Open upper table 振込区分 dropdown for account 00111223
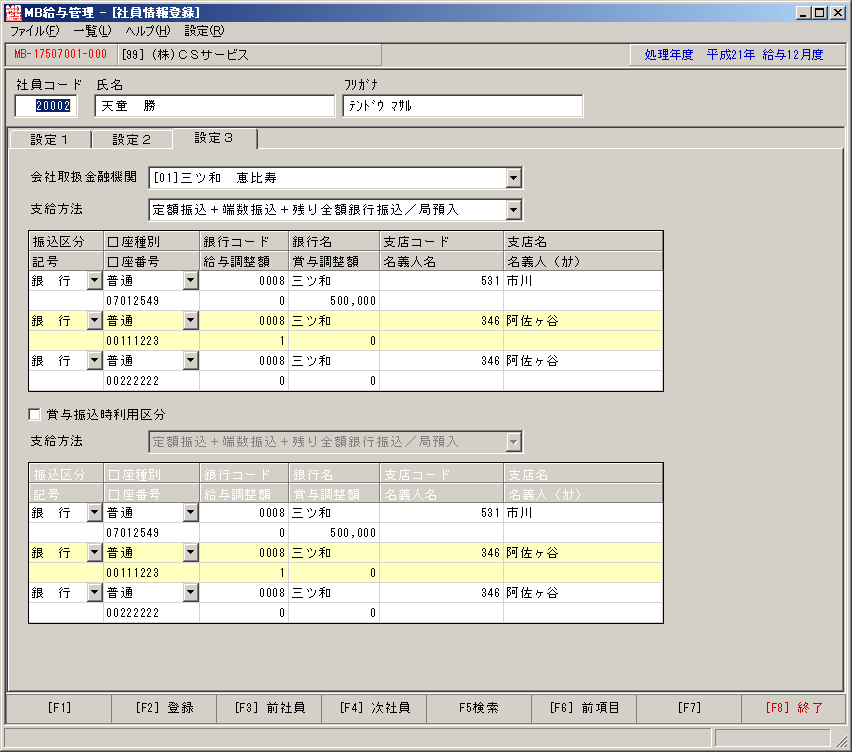 coord(95,321)
